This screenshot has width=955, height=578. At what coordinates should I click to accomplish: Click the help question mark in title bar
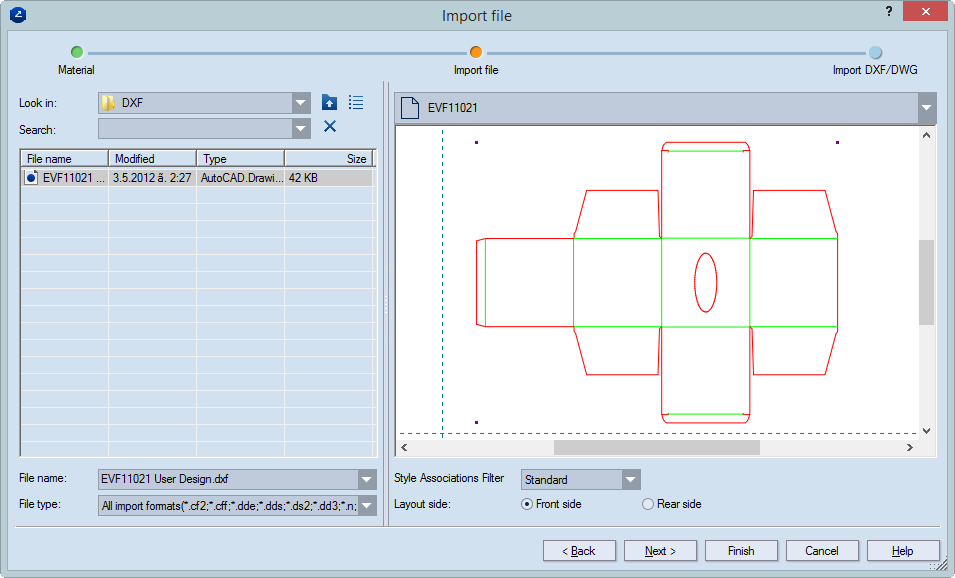click(889, 12)
